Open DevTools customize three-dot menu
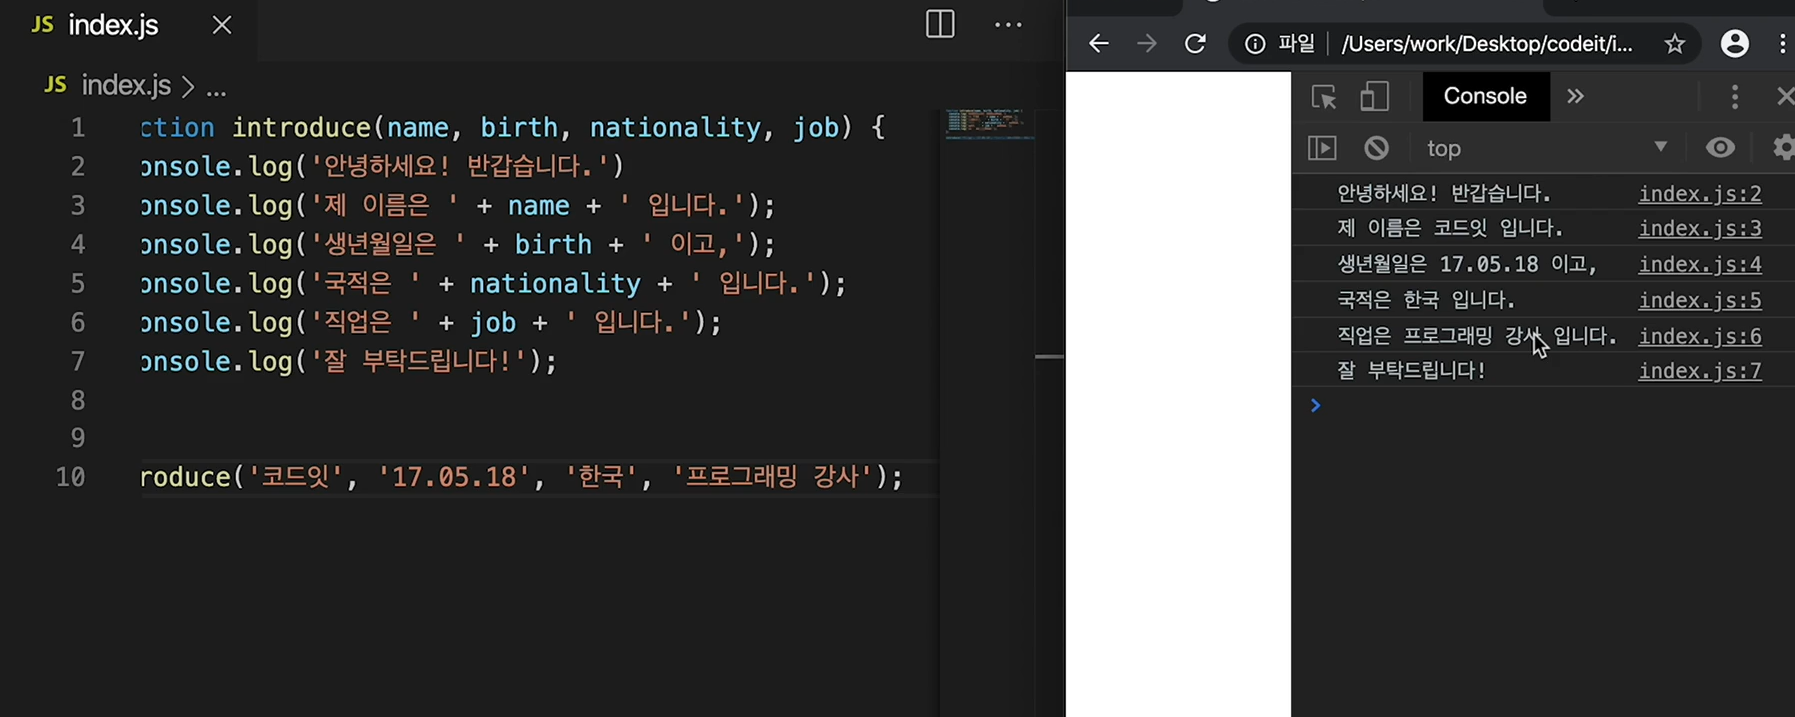The width and height of the screenshot is (1795, 717). (1735, 96)
